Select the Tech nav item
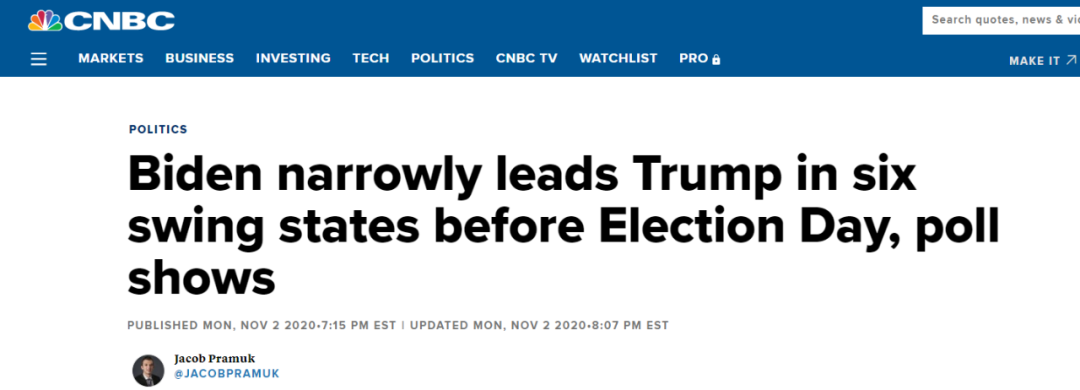 (x=371, y=59)
